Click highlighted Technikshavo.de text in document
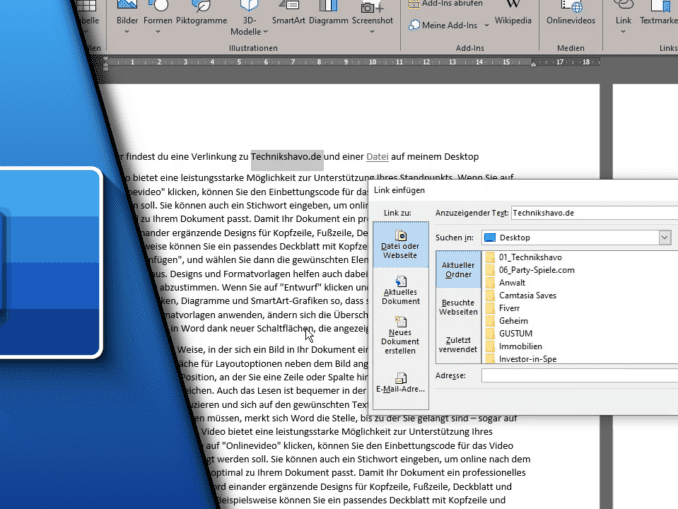Screen dimensions: 678x509 286,157
